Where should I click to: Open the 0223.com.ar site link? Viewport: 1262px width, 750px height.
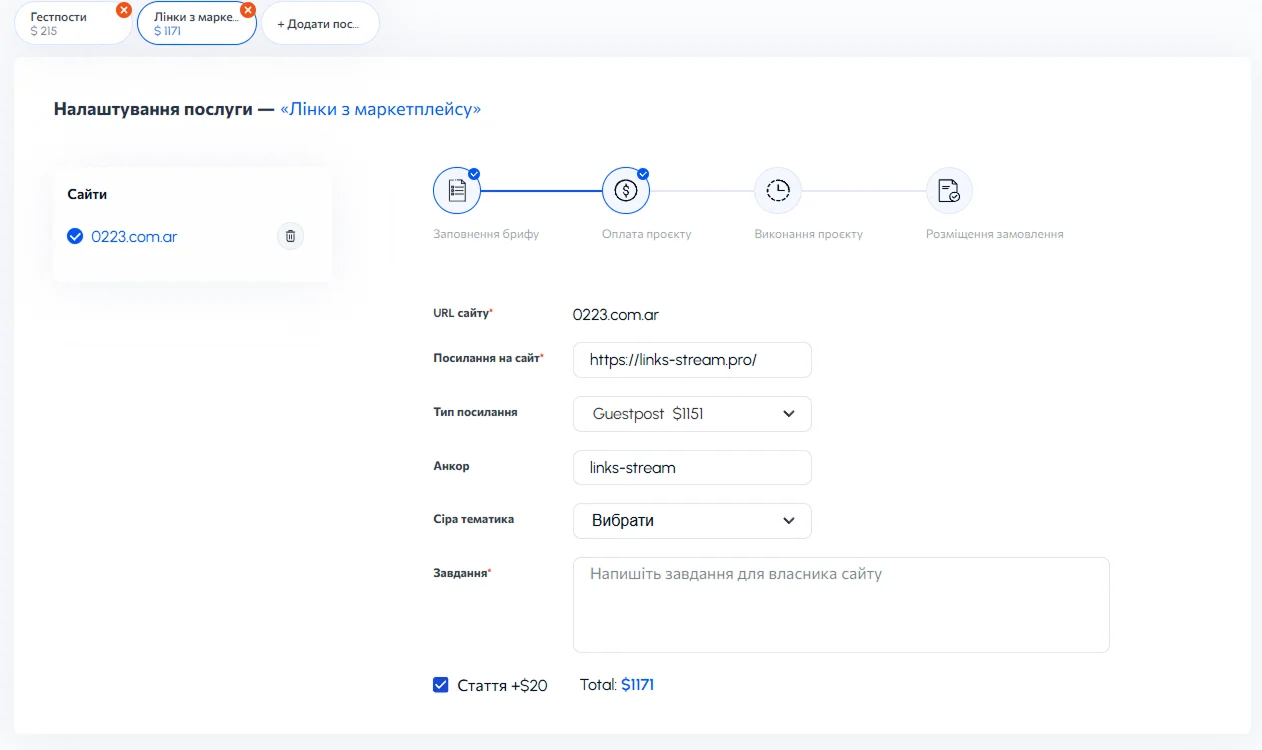(x=134, y=237)
